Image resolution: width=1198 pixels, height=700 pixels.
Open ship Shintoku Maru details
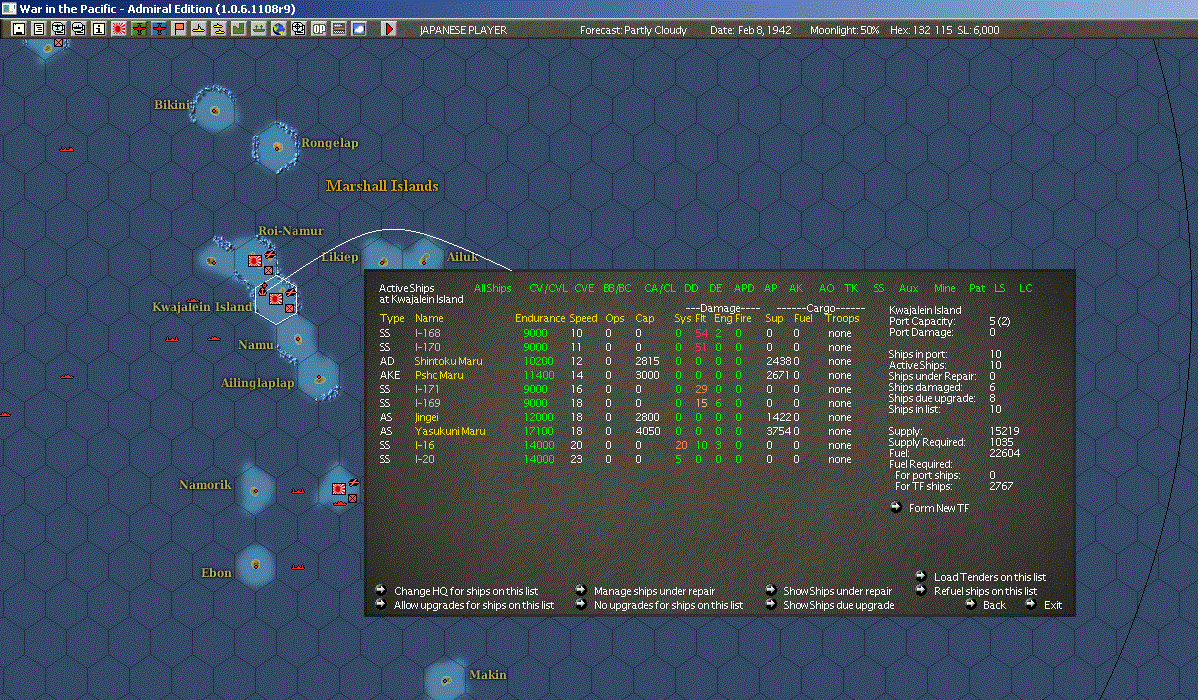(448, 361)
